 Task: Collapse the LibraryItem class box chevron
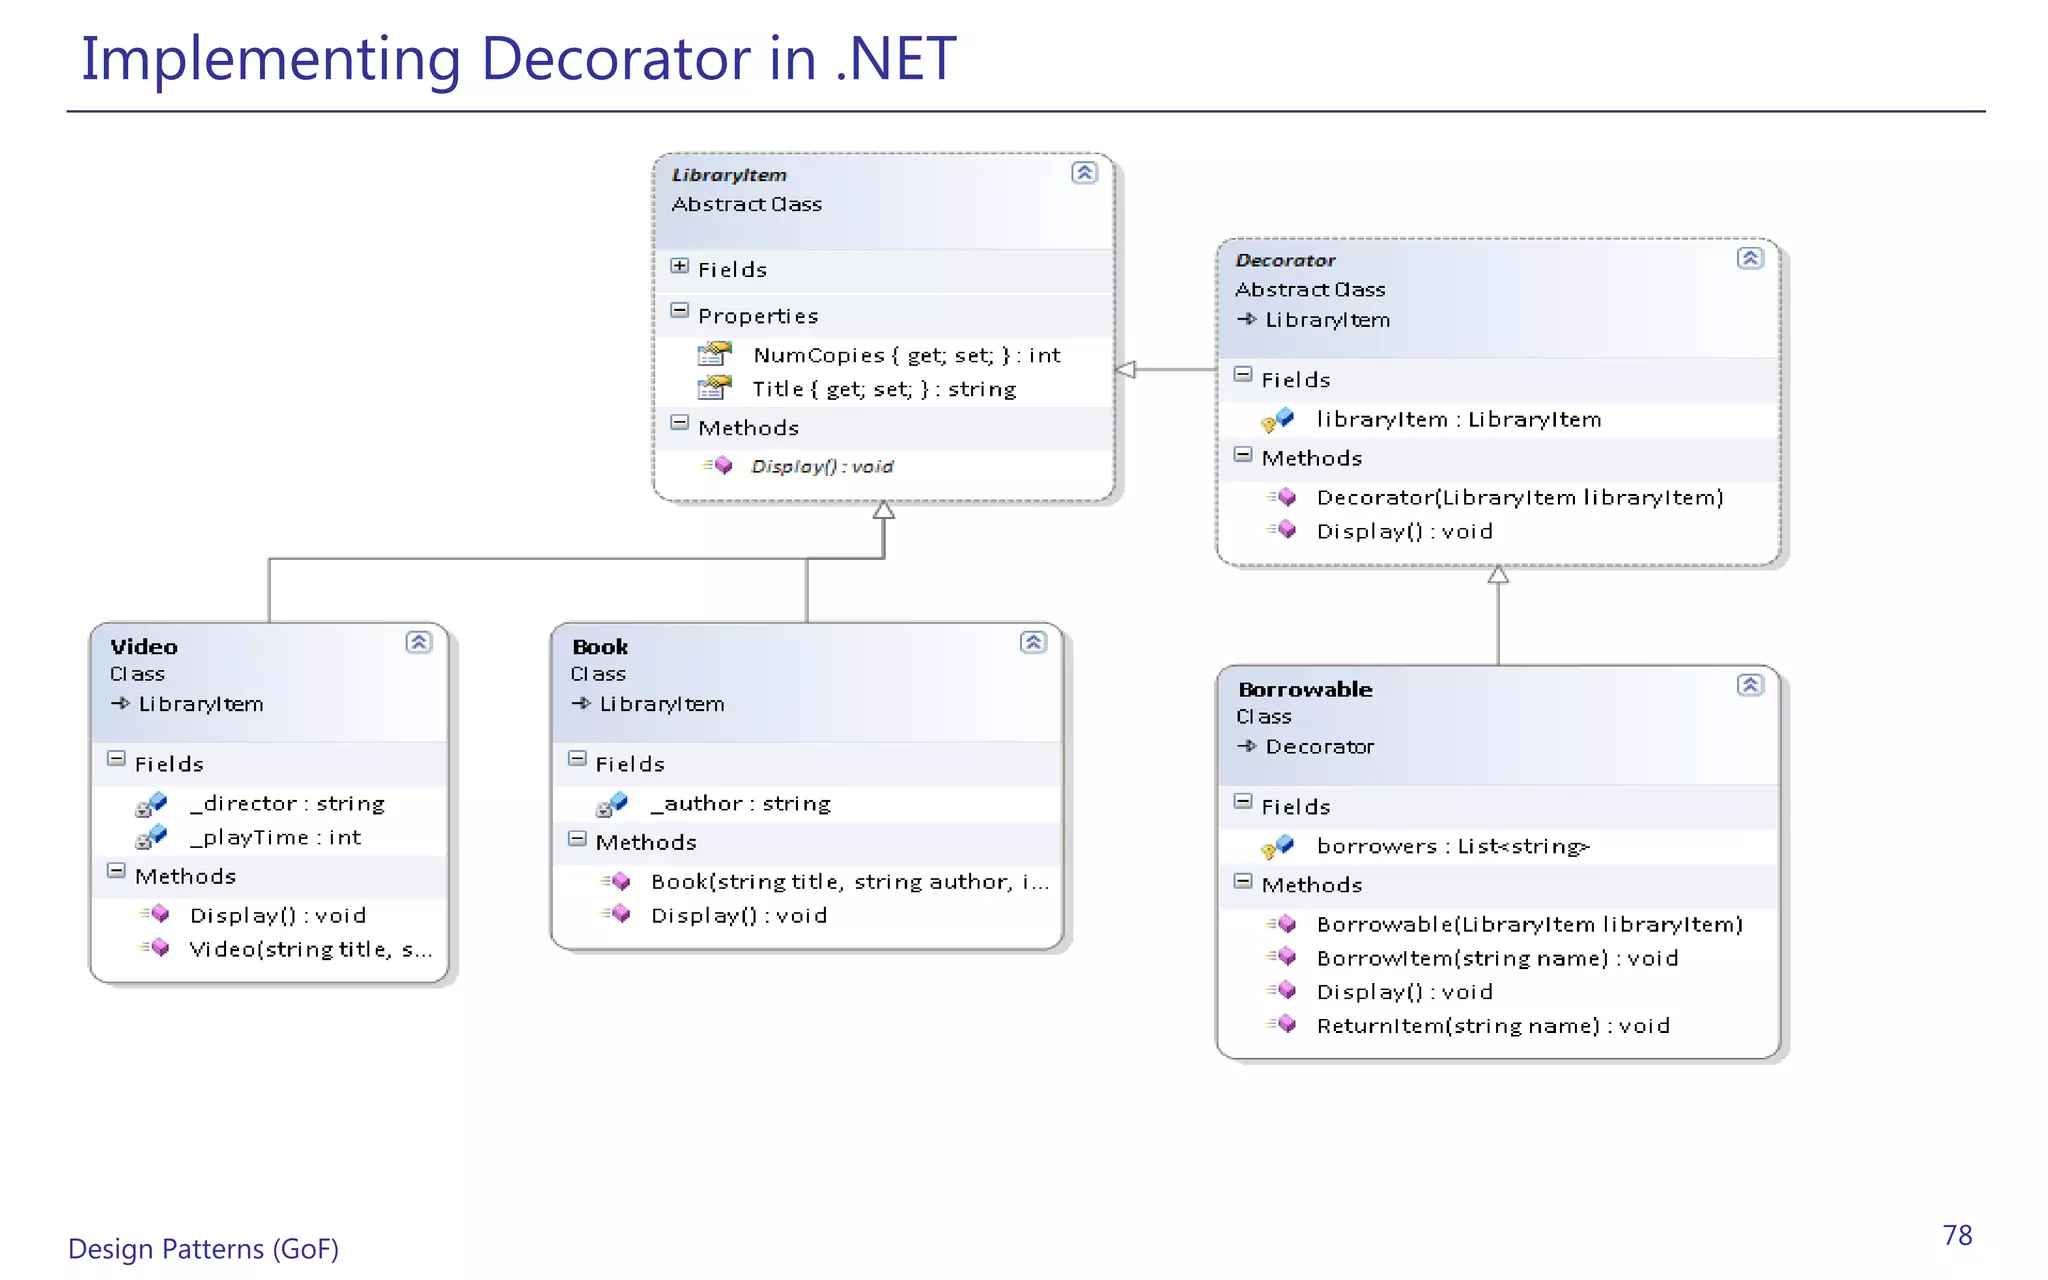click(x=1084, y=173)
